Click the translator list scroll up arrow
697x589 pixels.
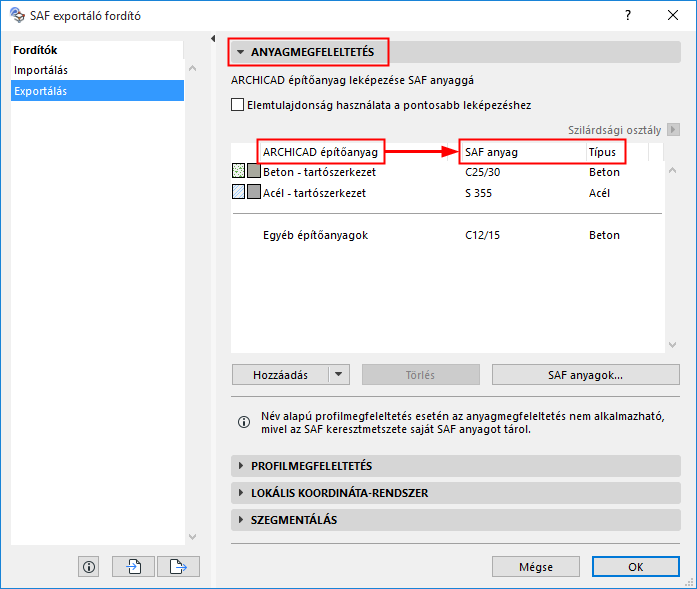[192, 68]
